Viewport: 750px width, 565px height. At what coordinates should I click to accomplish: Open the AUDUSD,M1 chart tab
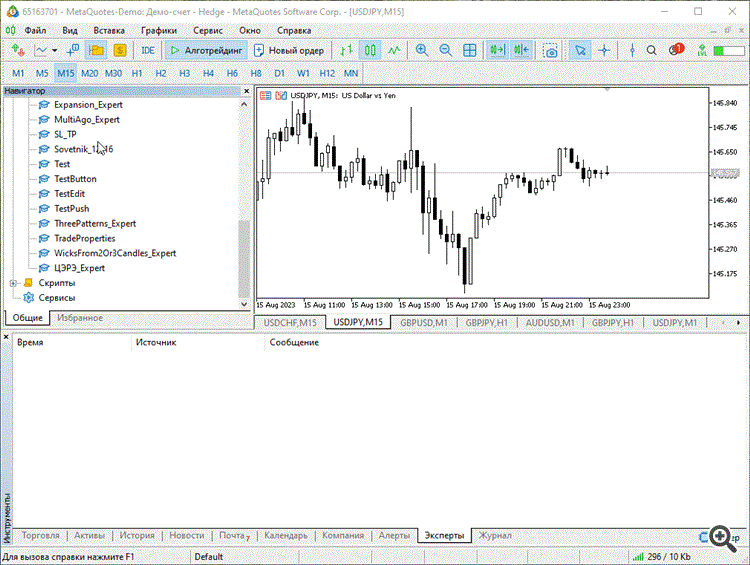[550, 323]
